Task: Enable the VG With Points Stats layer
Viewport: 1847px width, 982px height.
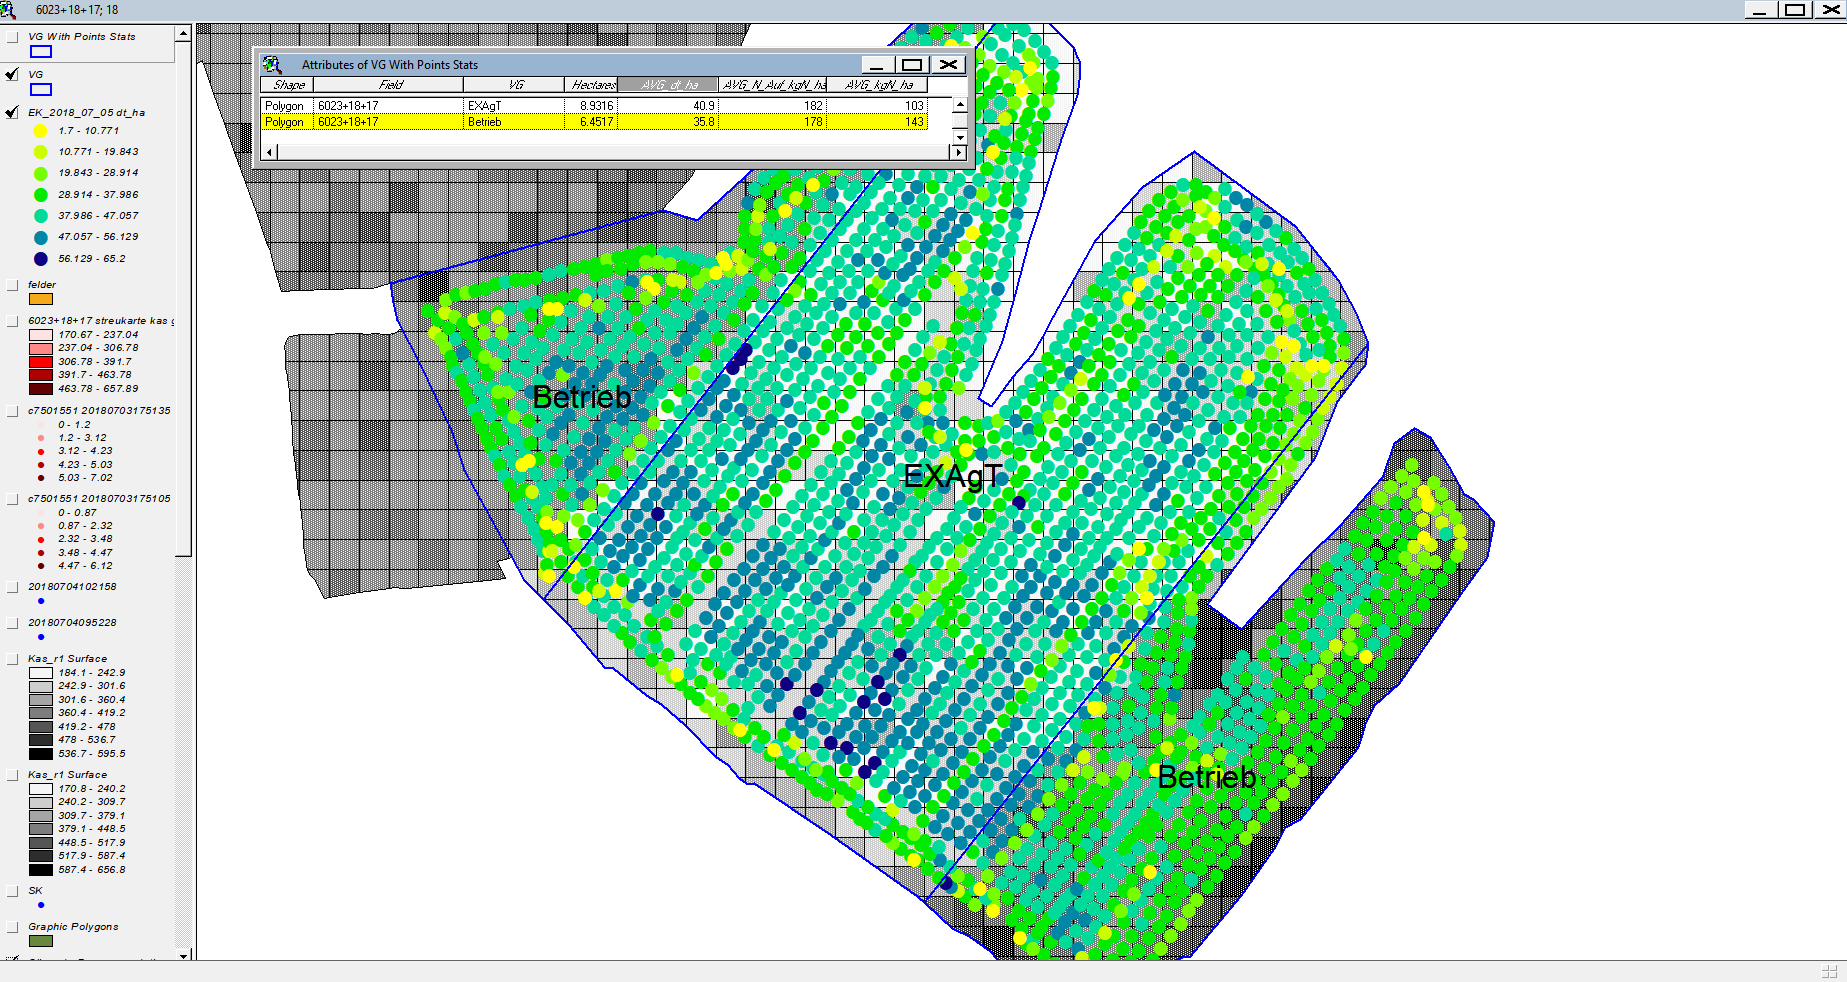Action: pyautogui.click(x=12, y=37)
